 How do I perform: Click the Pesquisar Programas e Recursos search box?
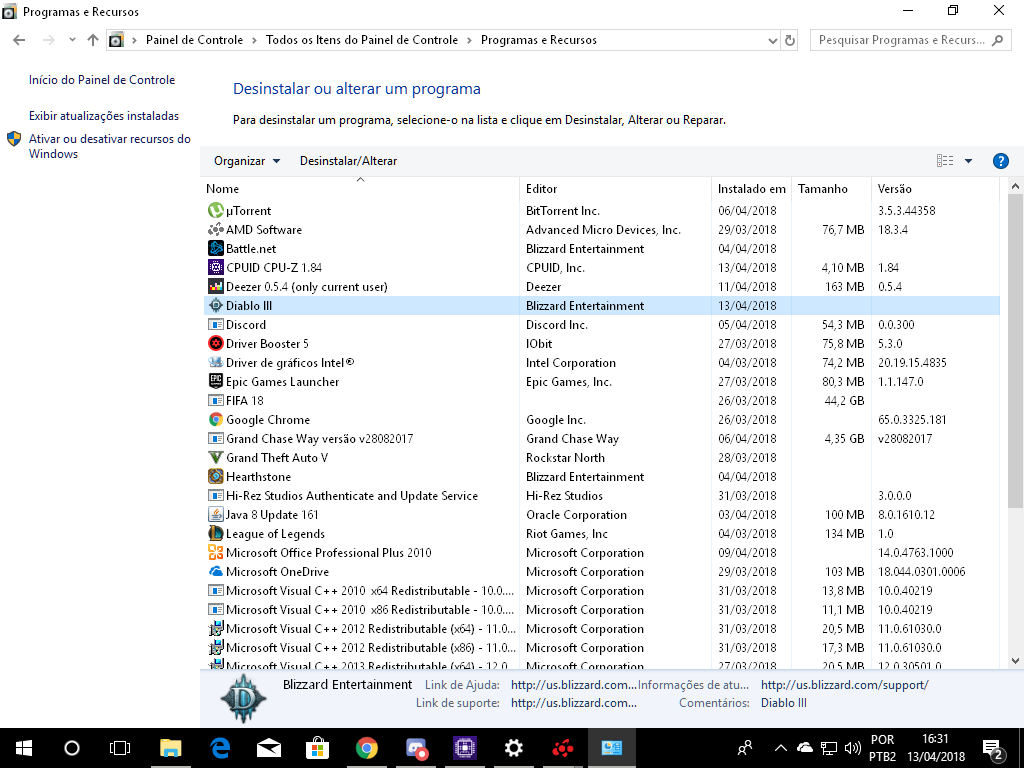click(x=910, y=40)
